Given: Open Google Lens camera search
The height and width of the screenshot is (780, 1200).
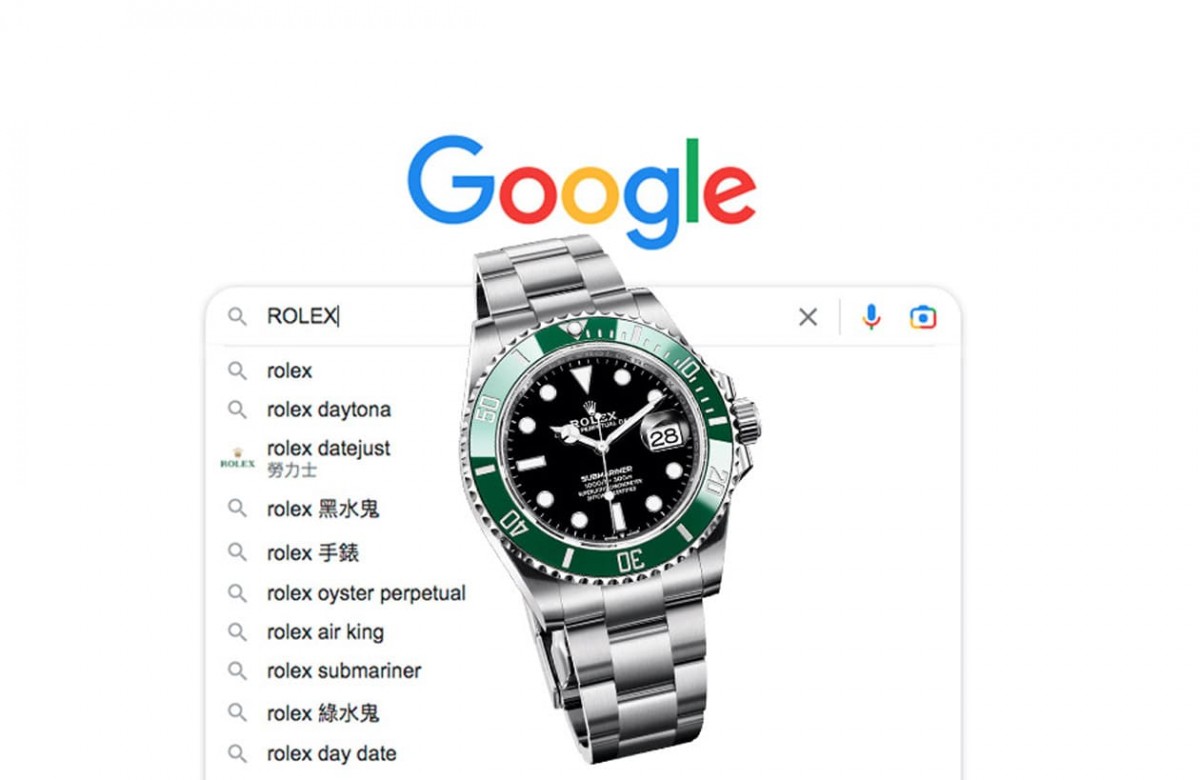Looking at the screenshot, I should coord(923,317).
